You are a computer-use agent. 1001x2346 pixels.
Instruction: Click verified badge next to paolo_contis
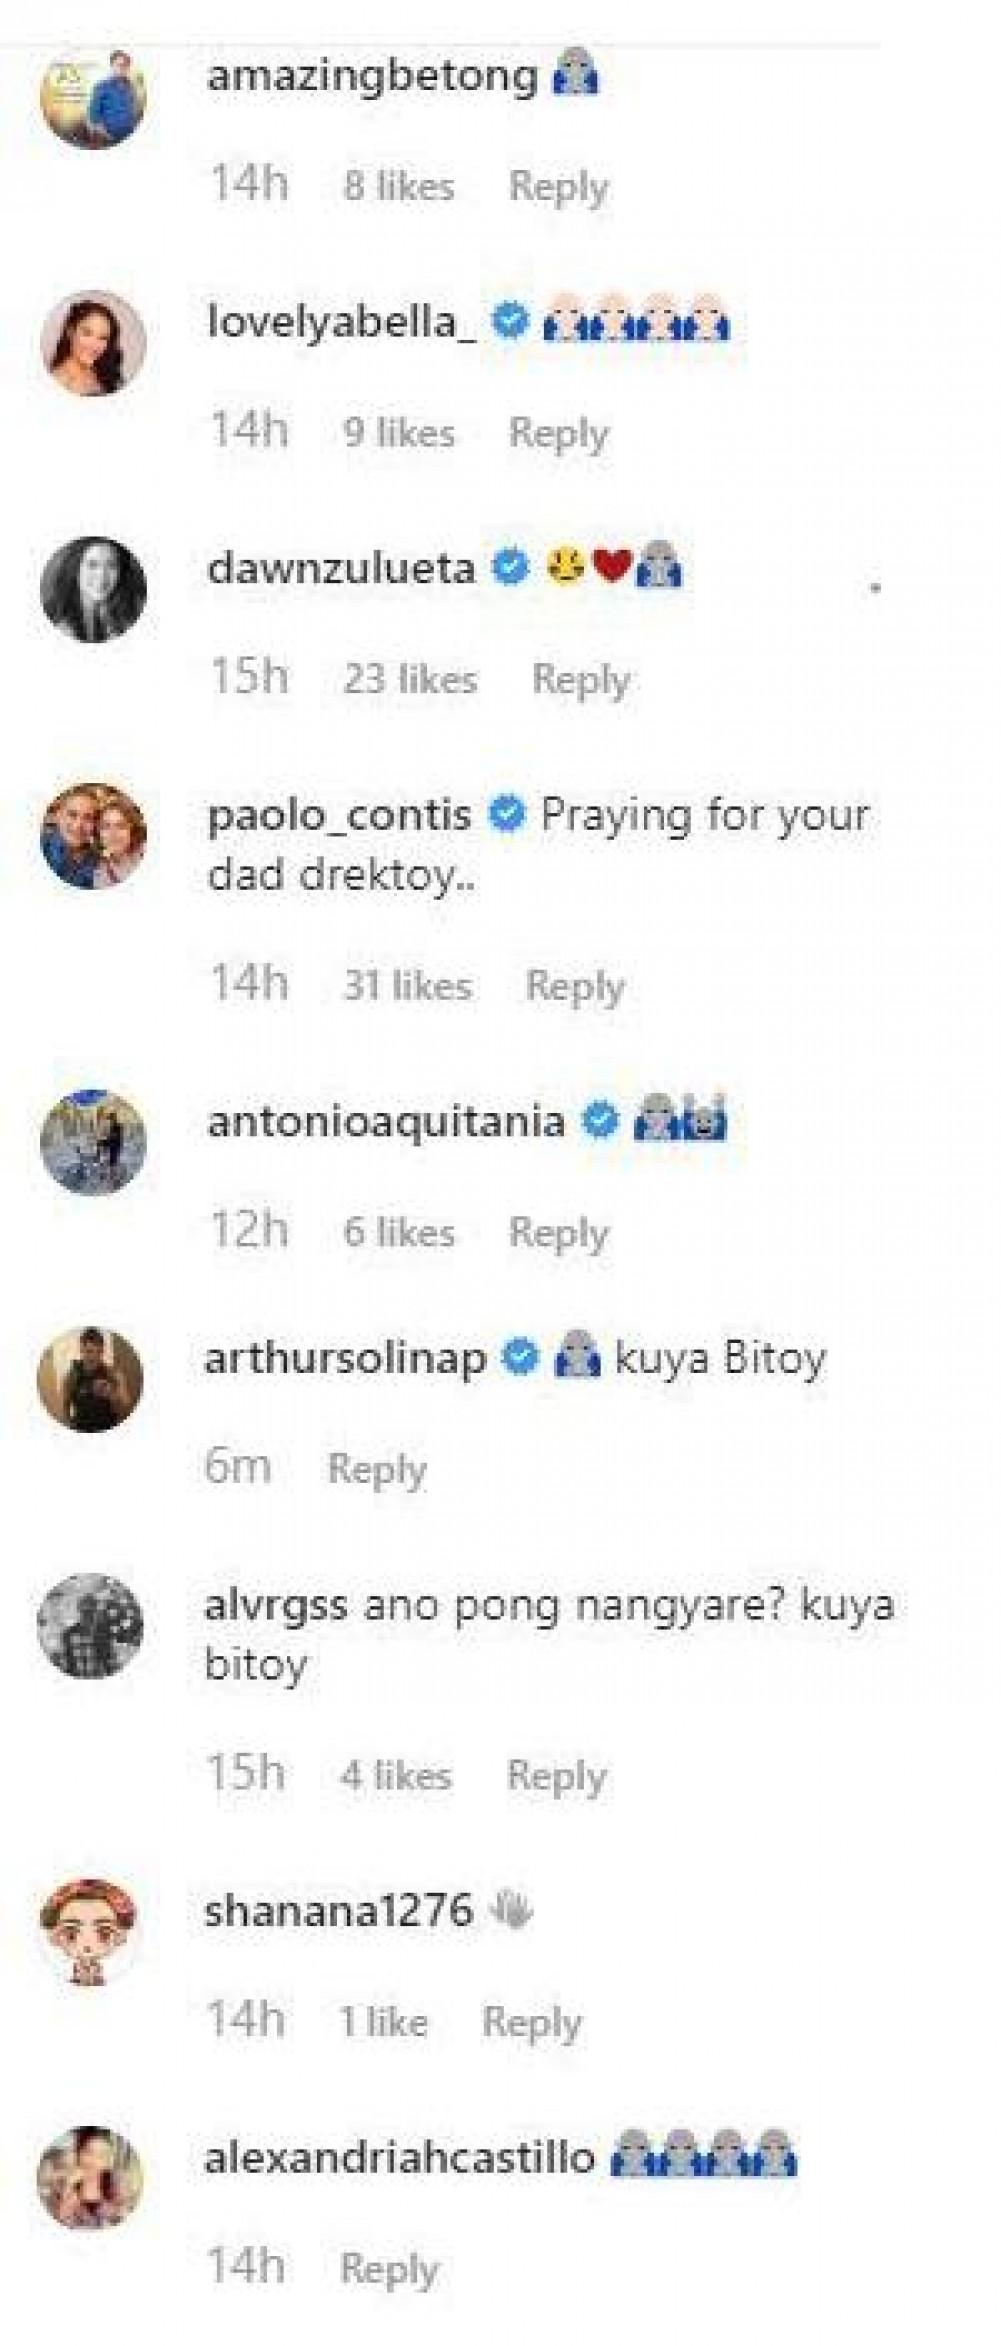(x=506, y=815)
